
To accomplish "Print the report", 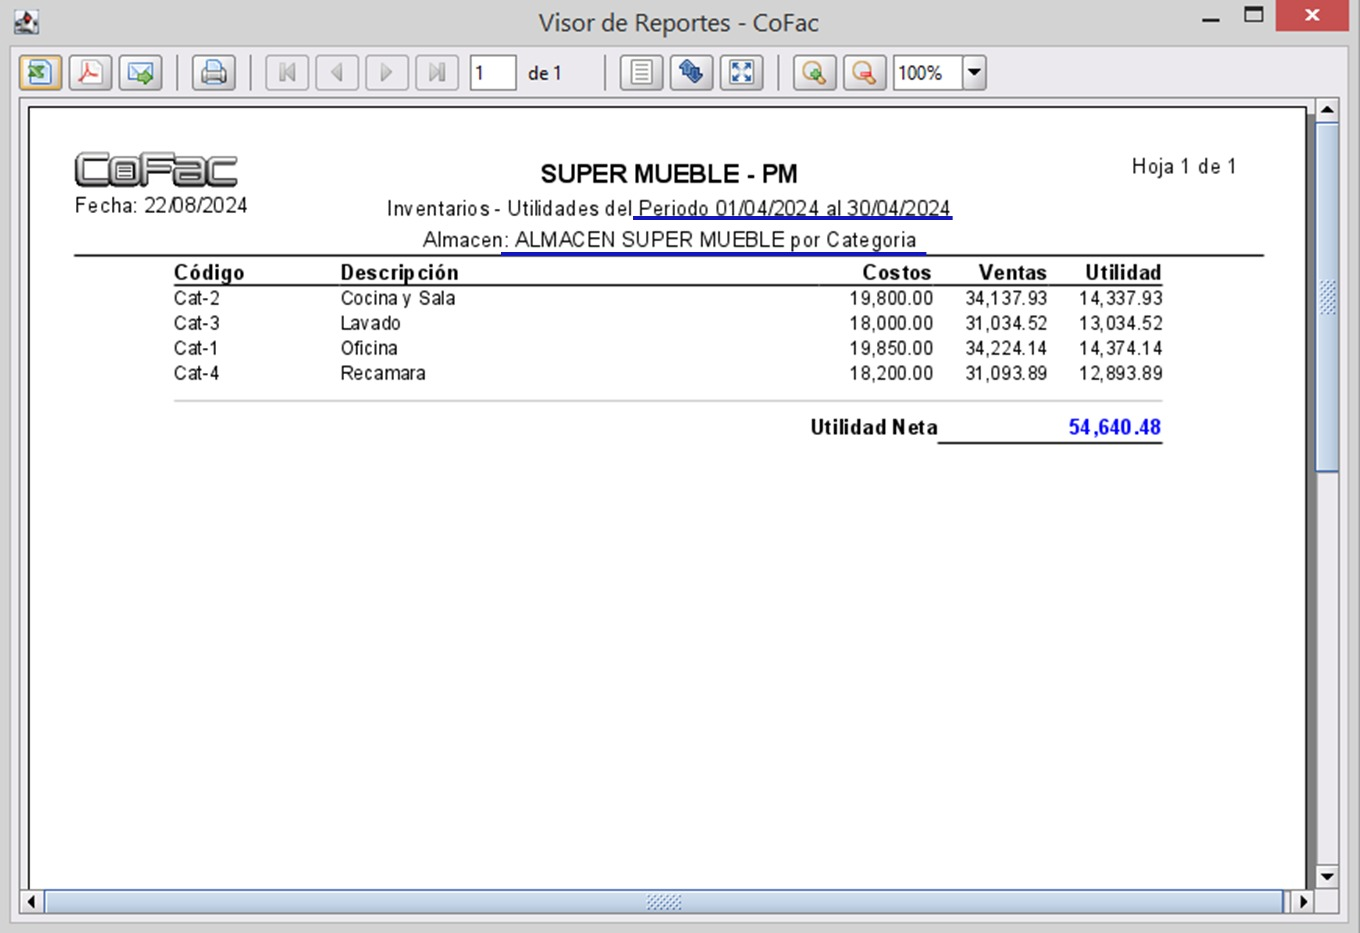I will coord(214,73).
